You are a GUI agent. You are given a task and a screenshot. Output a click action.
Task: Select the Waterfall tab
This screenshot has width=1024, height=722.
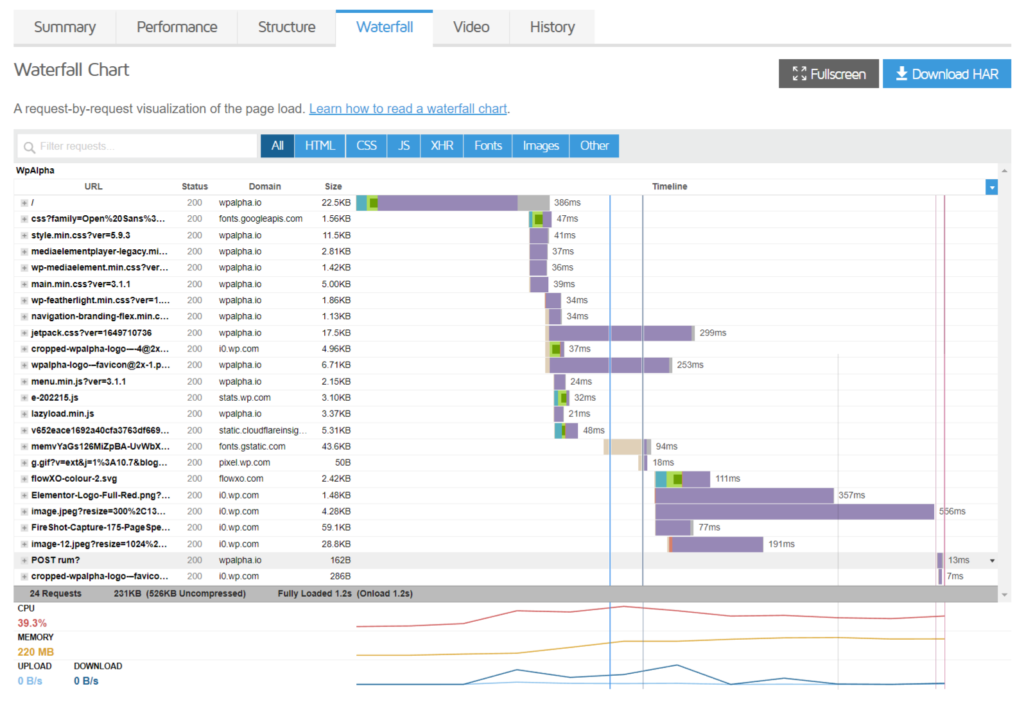[x=385, y=27]
